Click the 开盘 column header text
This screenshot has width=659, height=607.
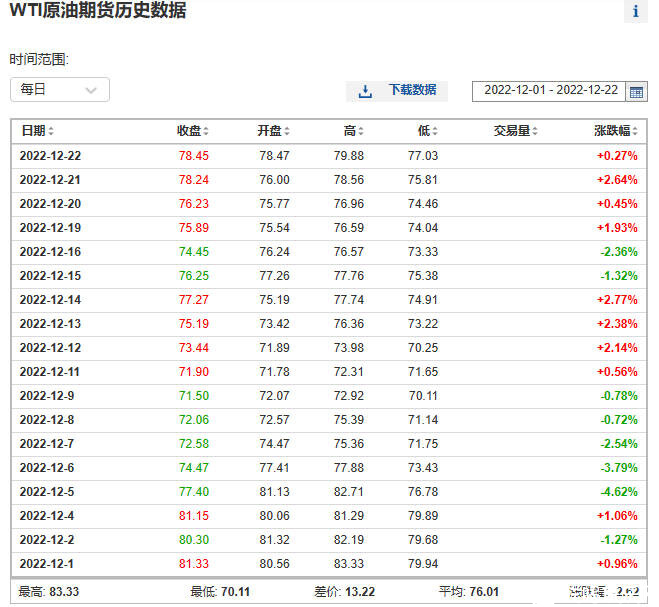point(269,131)
